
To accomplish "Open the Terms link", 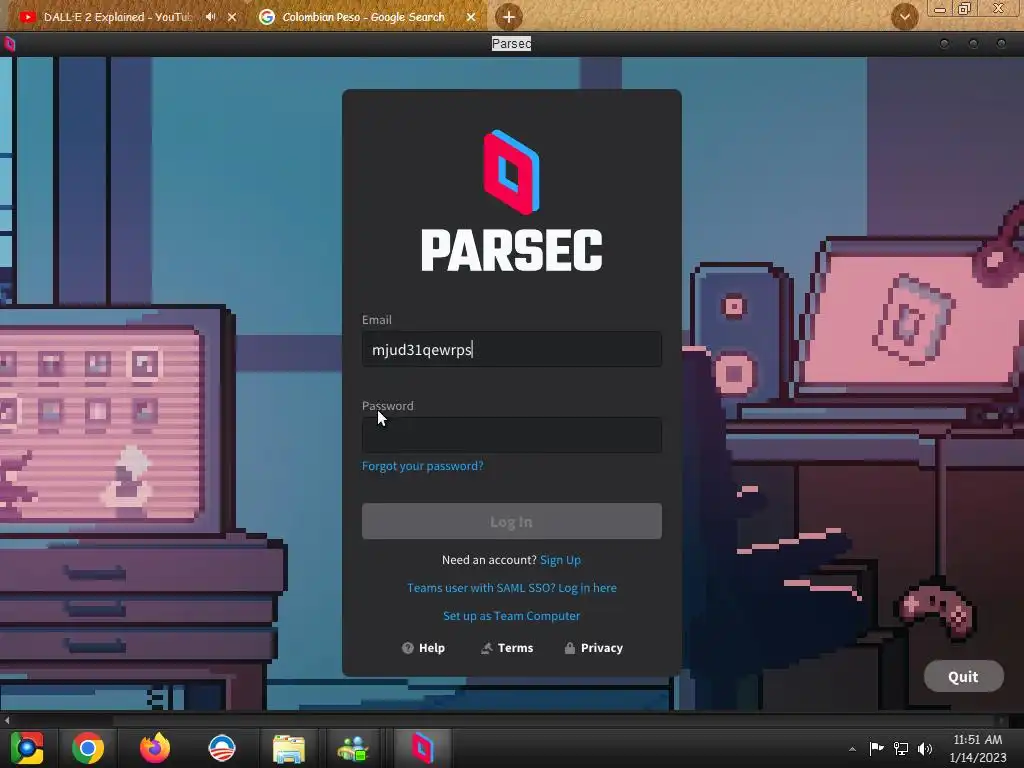I will coord(507,648).
